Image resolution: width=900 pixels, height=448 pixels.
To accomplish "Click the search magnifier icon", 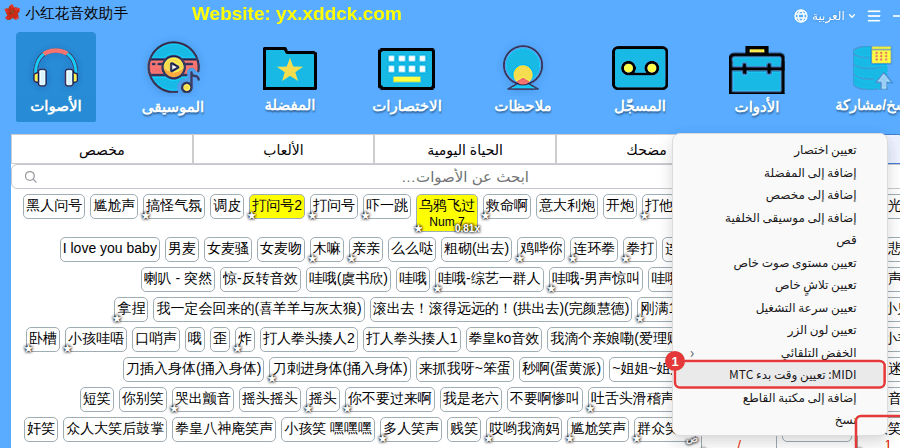I will coord(31,177).
